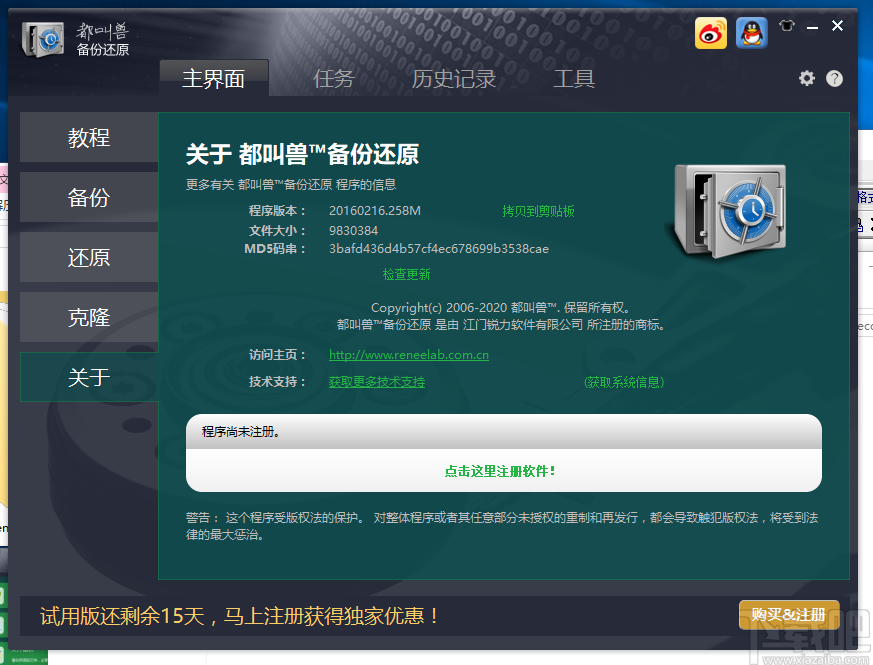Screen dimensions: 873x665
Task: Switch to the 任务 tab
Action: pos(333,79)
